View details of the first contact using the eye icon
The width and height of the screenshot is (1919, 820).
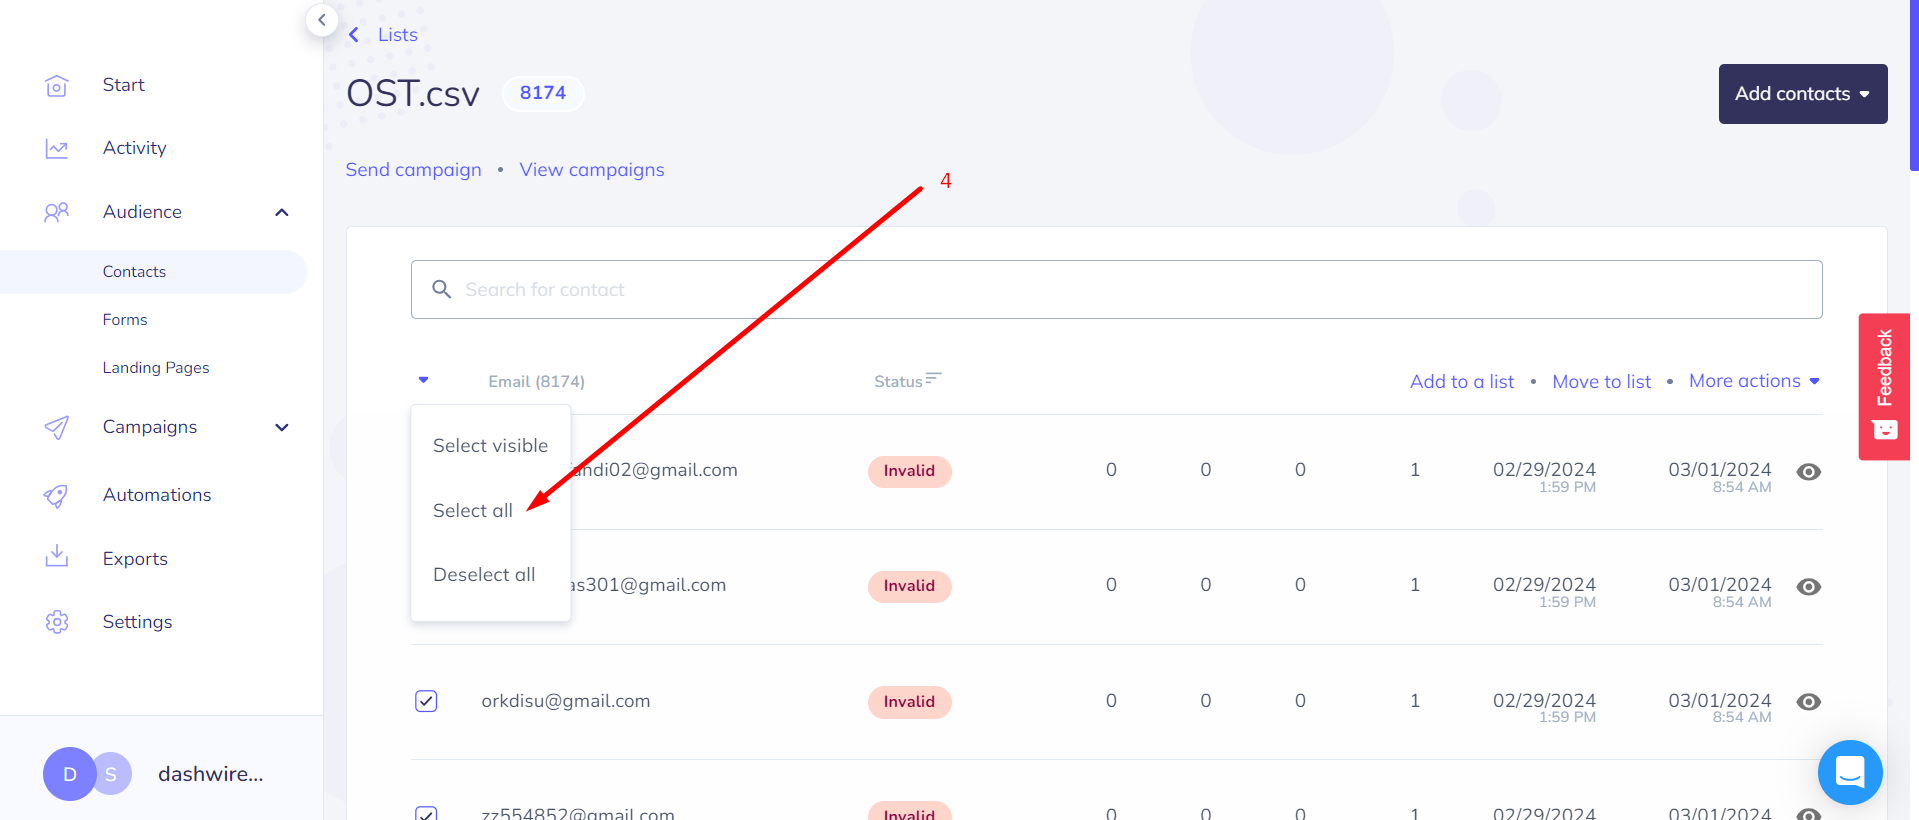[1809, 472]
